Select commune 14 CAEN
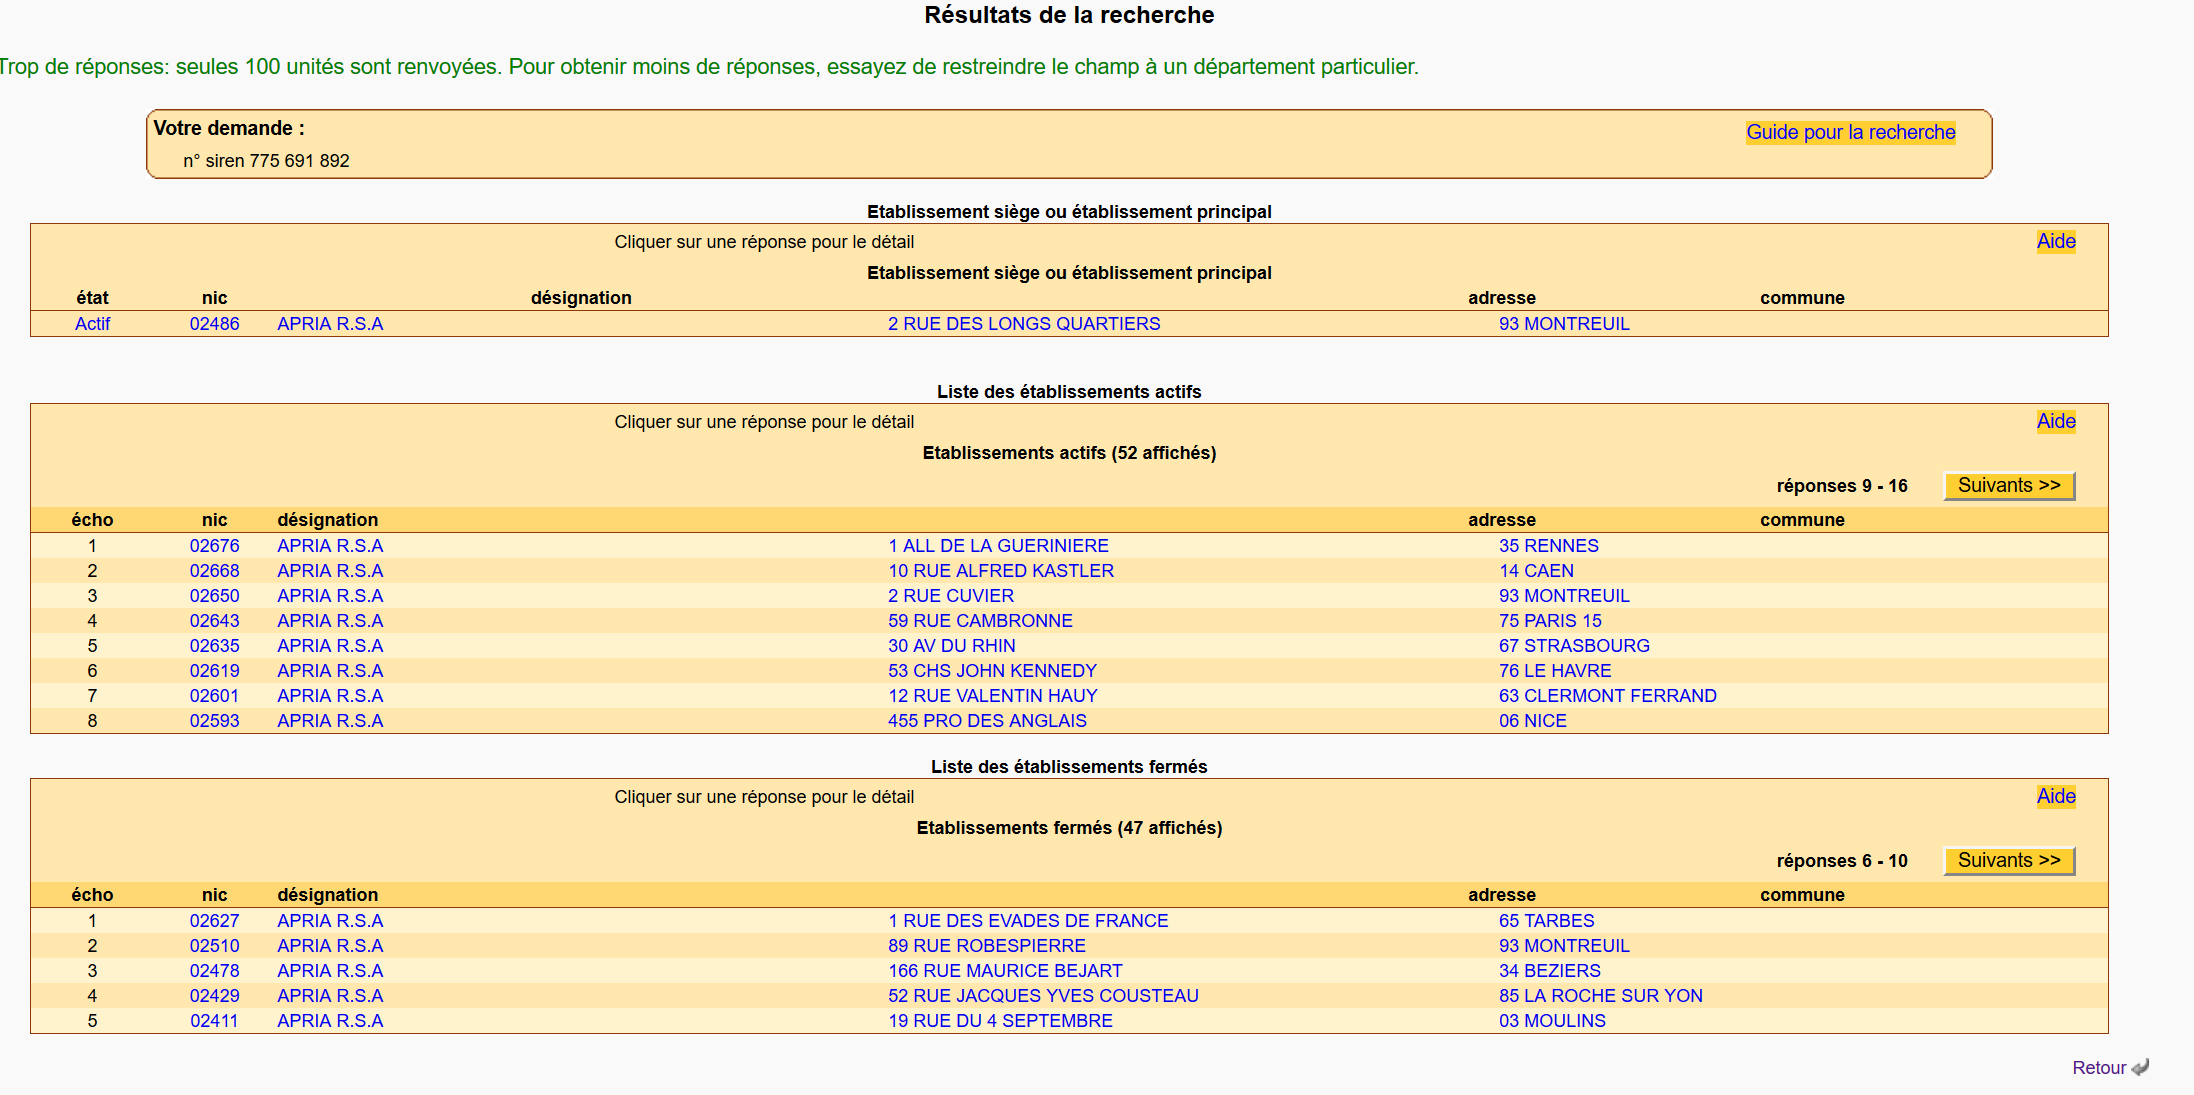The image size is (2194, 1095). click(x=1536, y=570)
